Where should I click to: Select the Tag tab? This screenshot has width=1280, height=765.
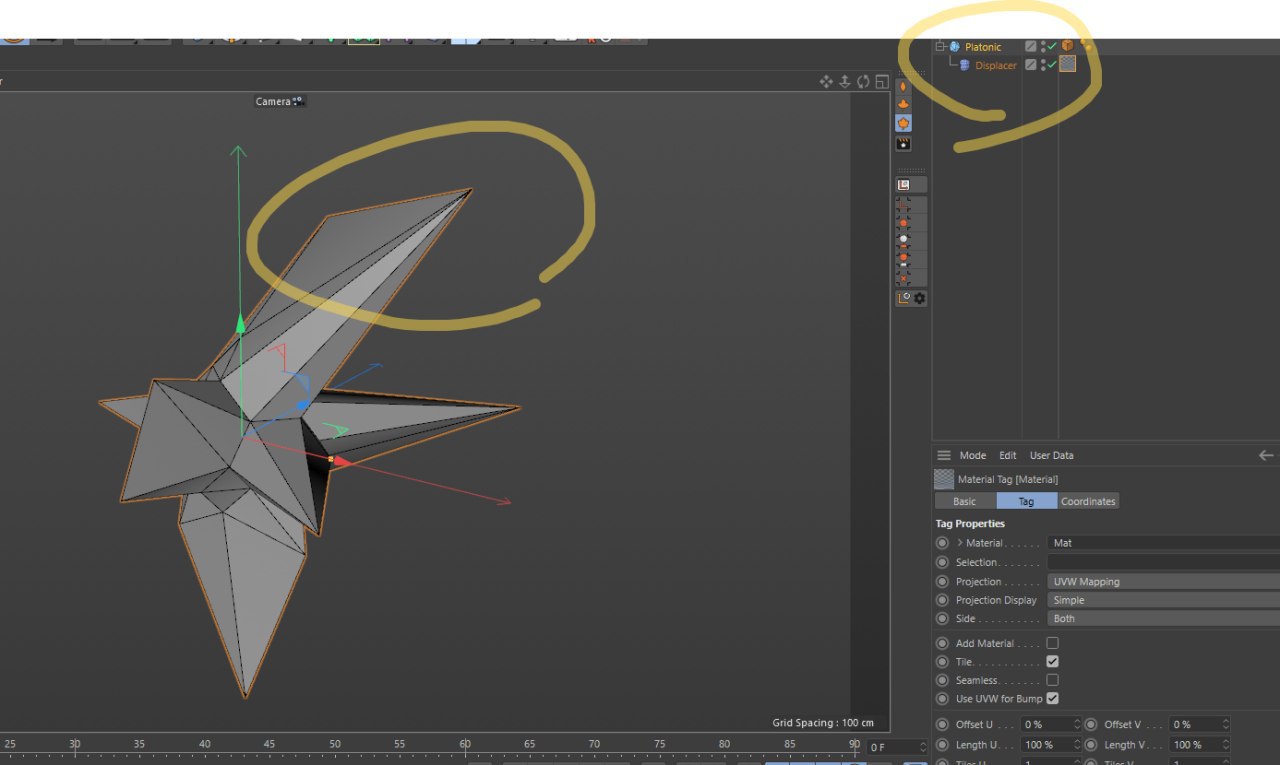point(1026,501)
